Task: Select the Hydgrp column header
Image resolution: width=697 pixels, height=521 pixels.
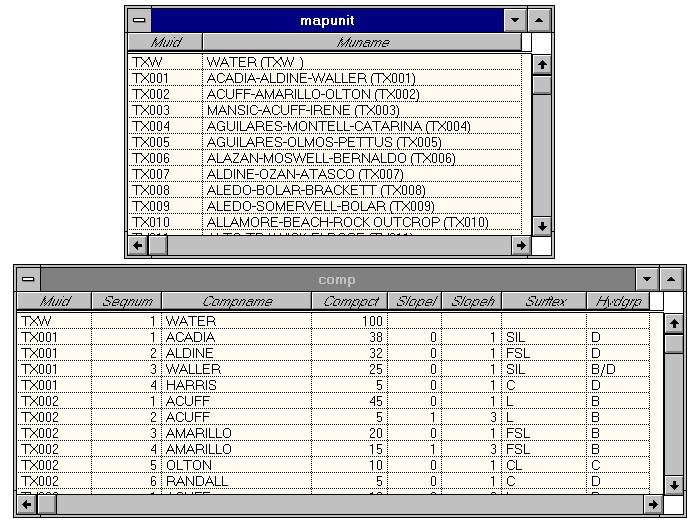Action: click(x=617, y=301)
